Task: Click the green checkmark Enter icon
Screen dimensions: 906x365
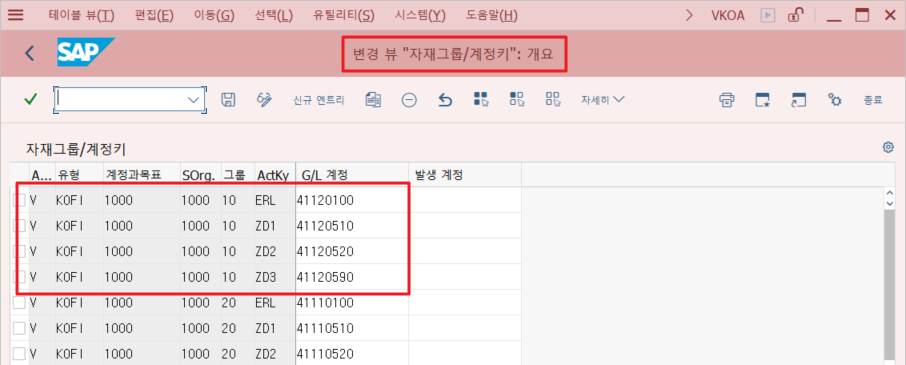Action: (x=31, y=100)
